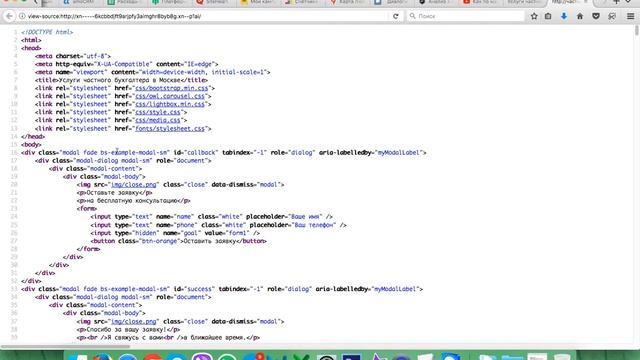This screenshot has height=360, width=640.
Task: Focus the view-source URL address field
Action: [206, 16]
